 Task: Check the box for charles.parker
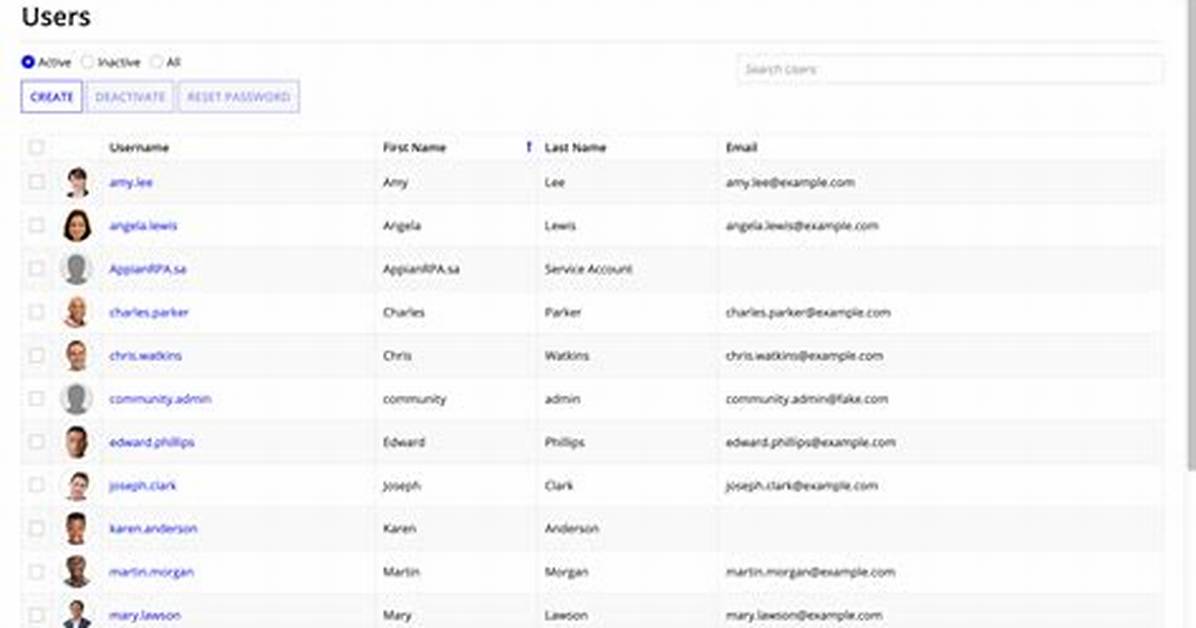(x=36, y=312)
